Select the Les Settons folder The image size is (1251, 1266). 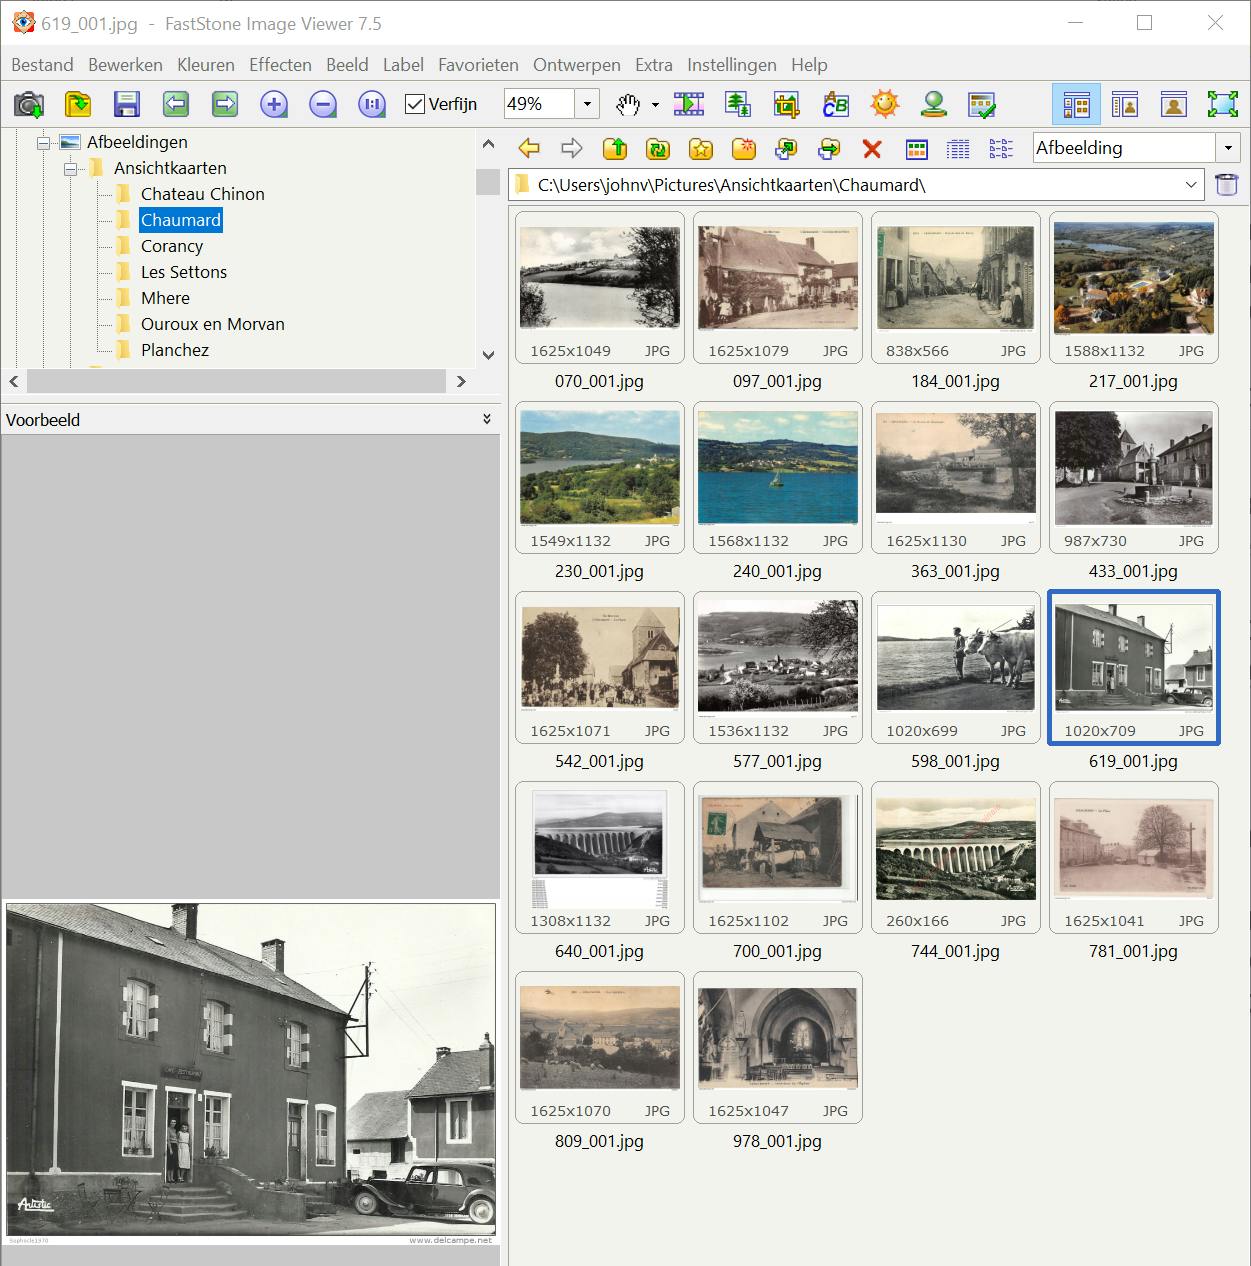pos(184,272)
